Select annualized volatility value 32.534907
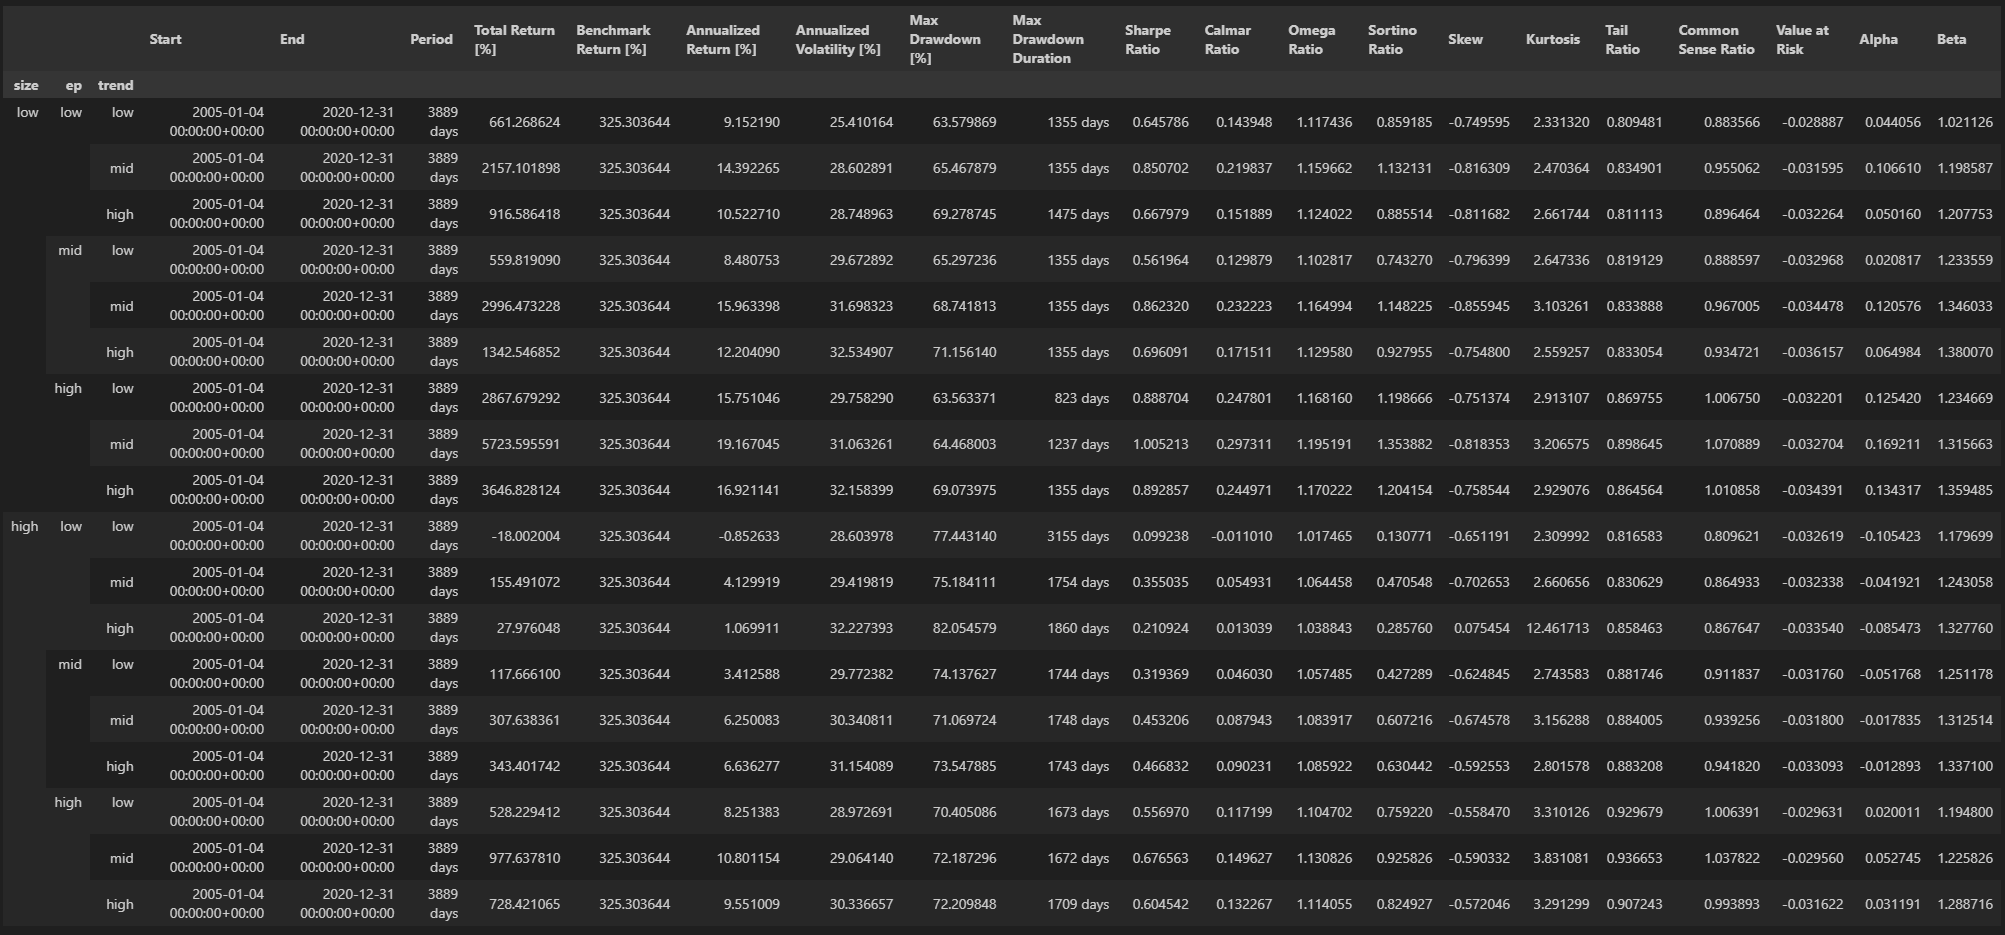2005x935 pixels. pyautogui.click(x=861, y=352)
